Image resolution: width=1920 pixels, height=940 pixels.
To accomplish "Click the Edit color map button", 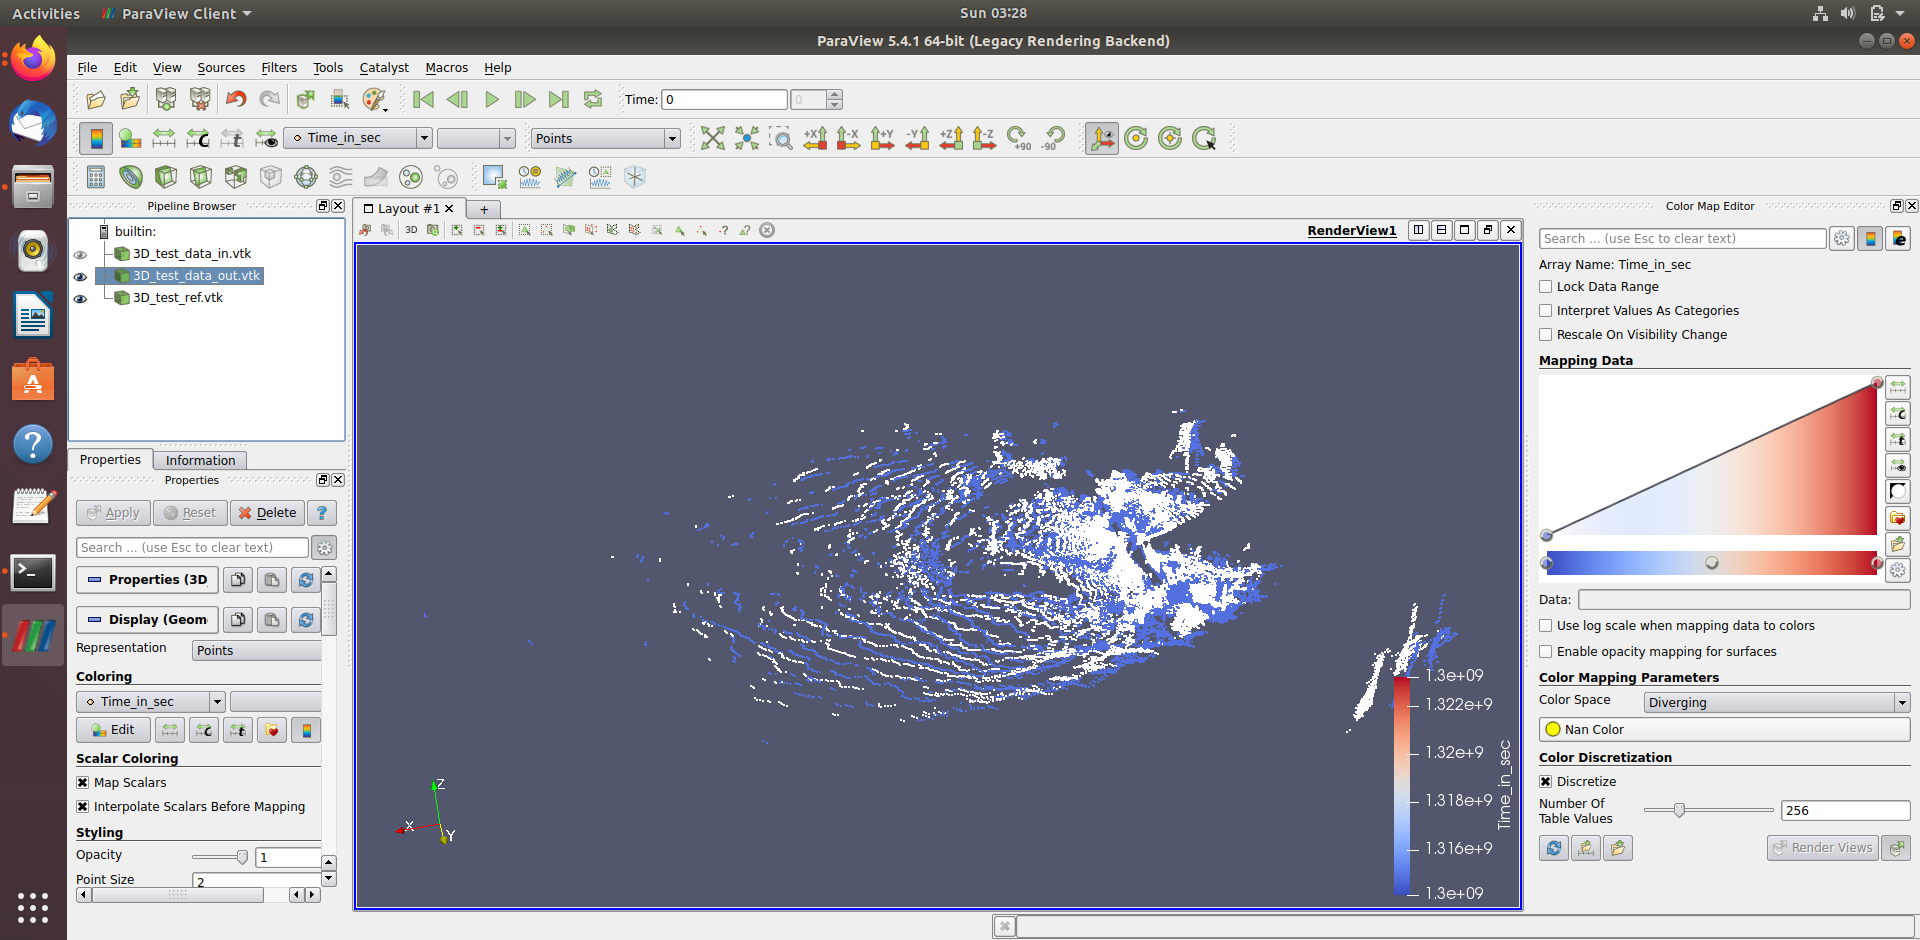I will 113,730.
